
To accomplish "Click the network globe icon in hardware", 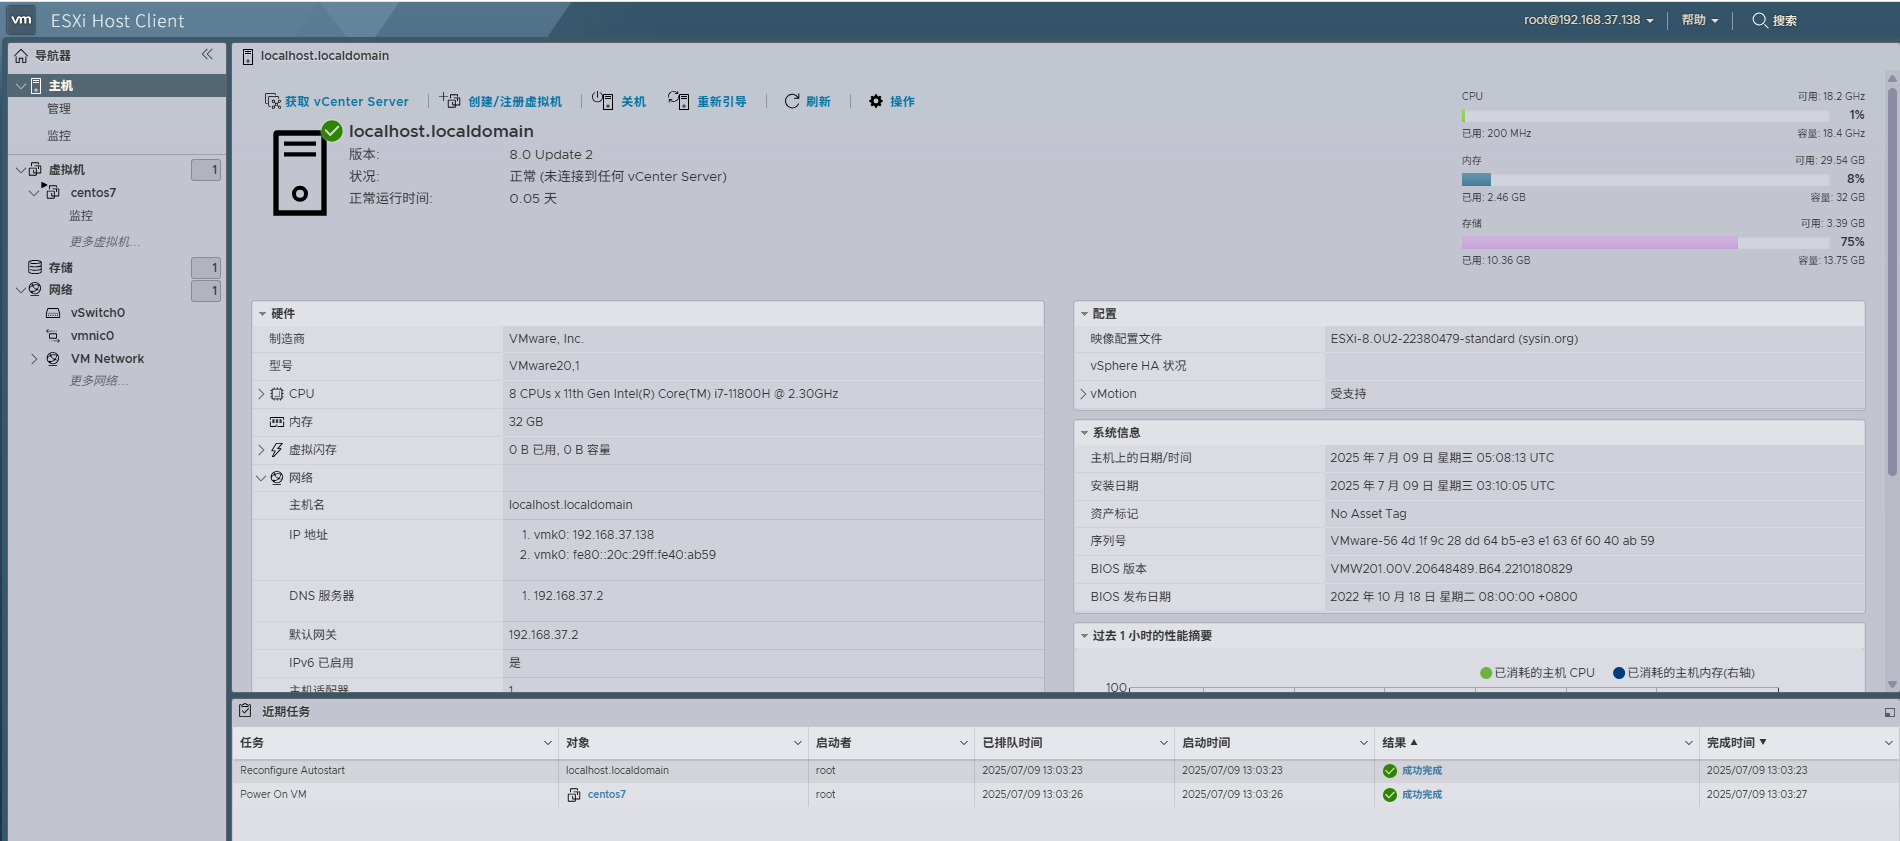I will click(277, 478).
